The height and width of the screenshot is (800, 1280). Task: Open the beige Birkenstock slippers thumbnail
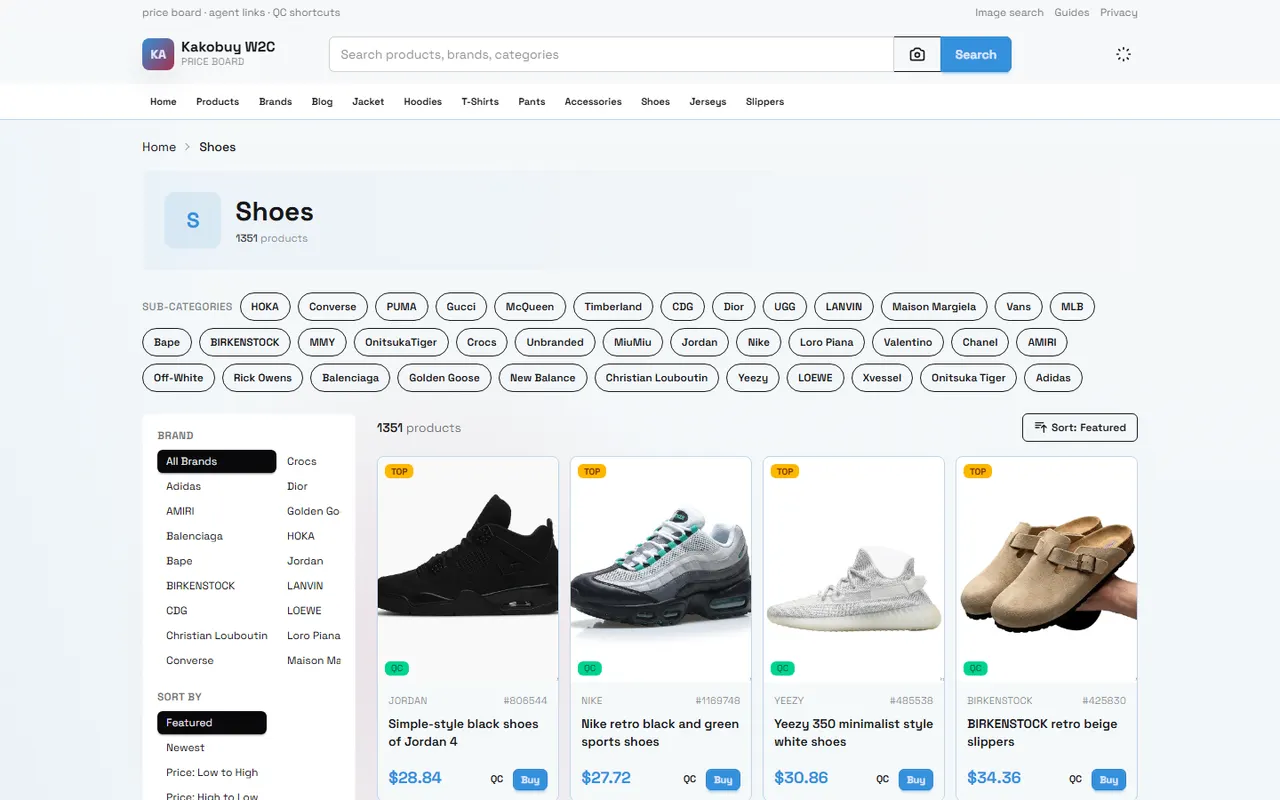click(1047, 570)
